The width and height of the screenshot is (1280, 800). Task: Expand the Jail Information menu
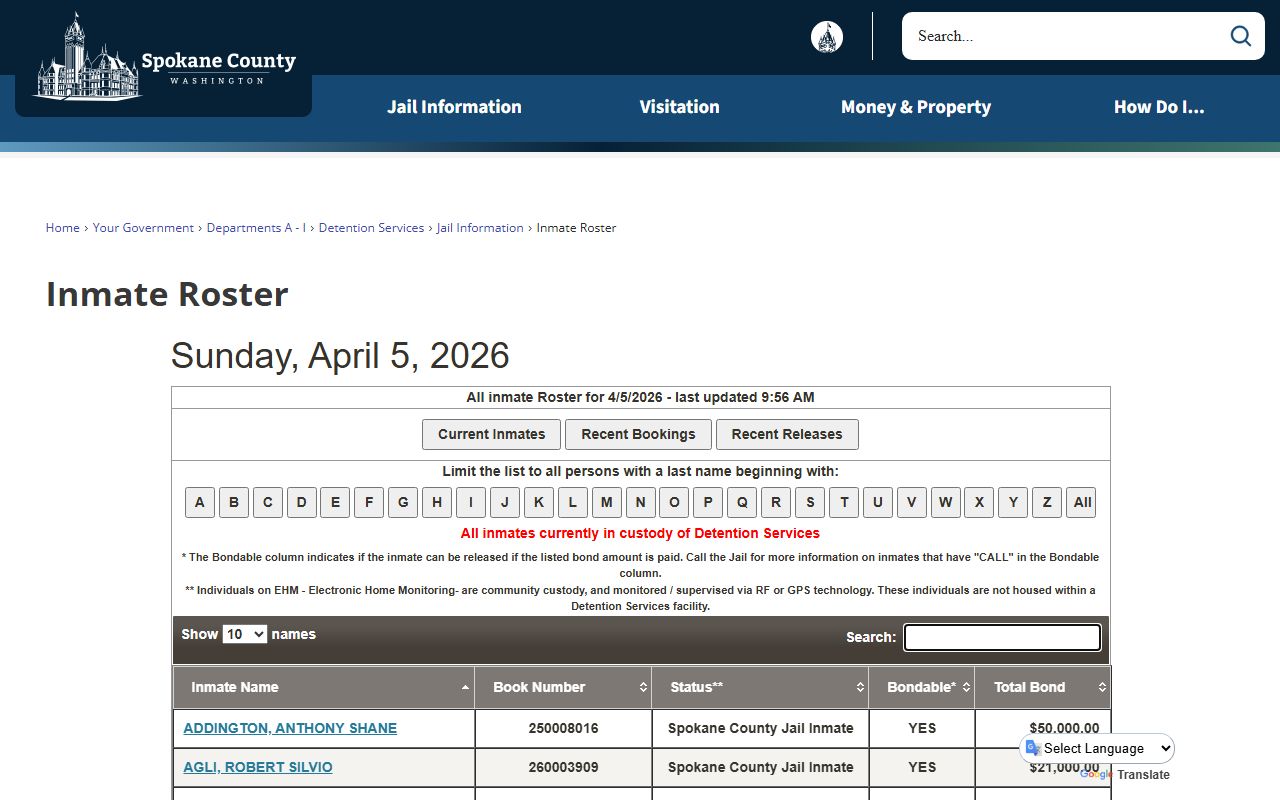tap(454, 107)
